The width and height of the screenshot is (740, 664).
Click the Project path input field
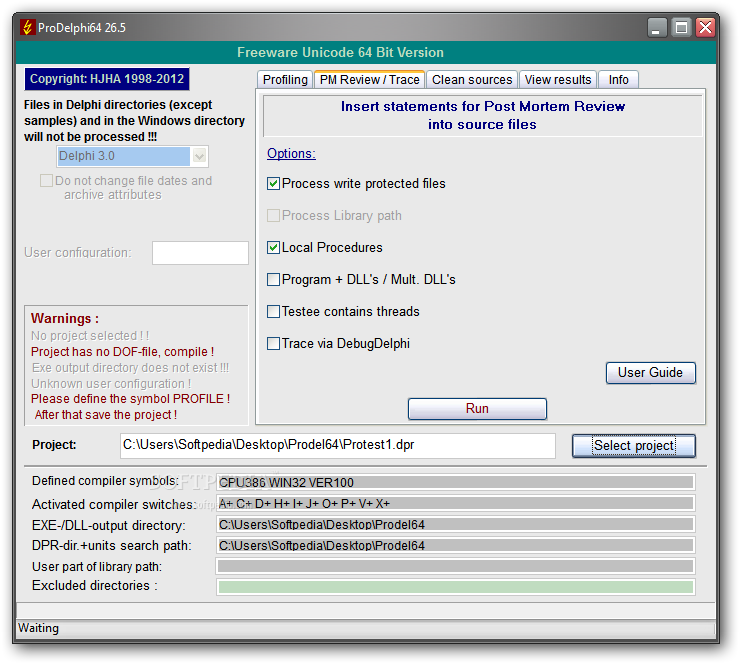337,445
